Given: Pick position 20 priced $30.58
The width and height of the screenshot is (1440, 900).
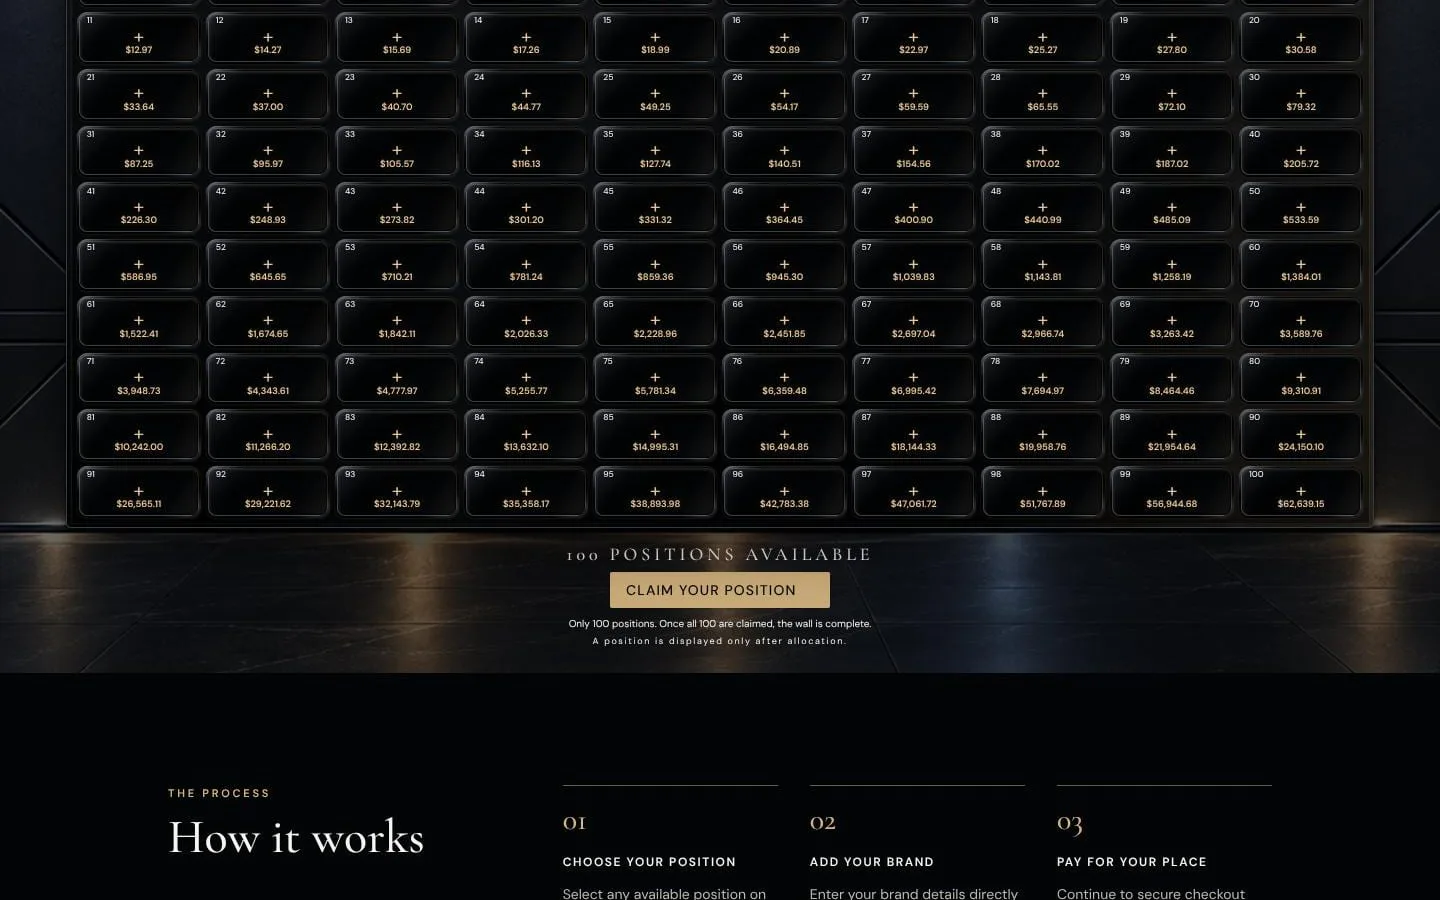Looking at the screenshot, I should tap(1300, 38).
